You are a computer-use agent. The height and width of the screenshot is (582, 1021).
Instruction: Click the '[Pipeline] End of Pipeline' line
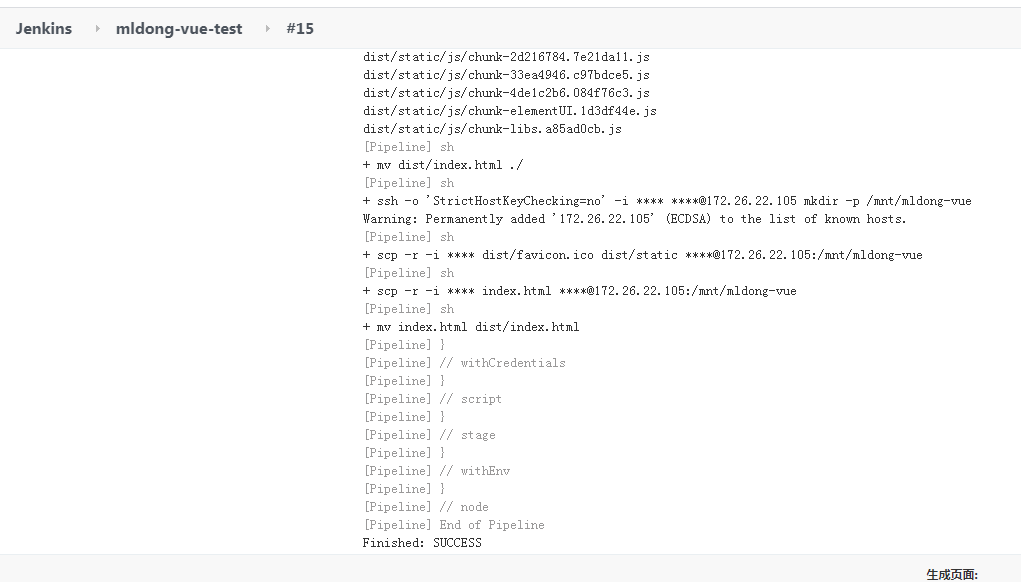[453, 525]
